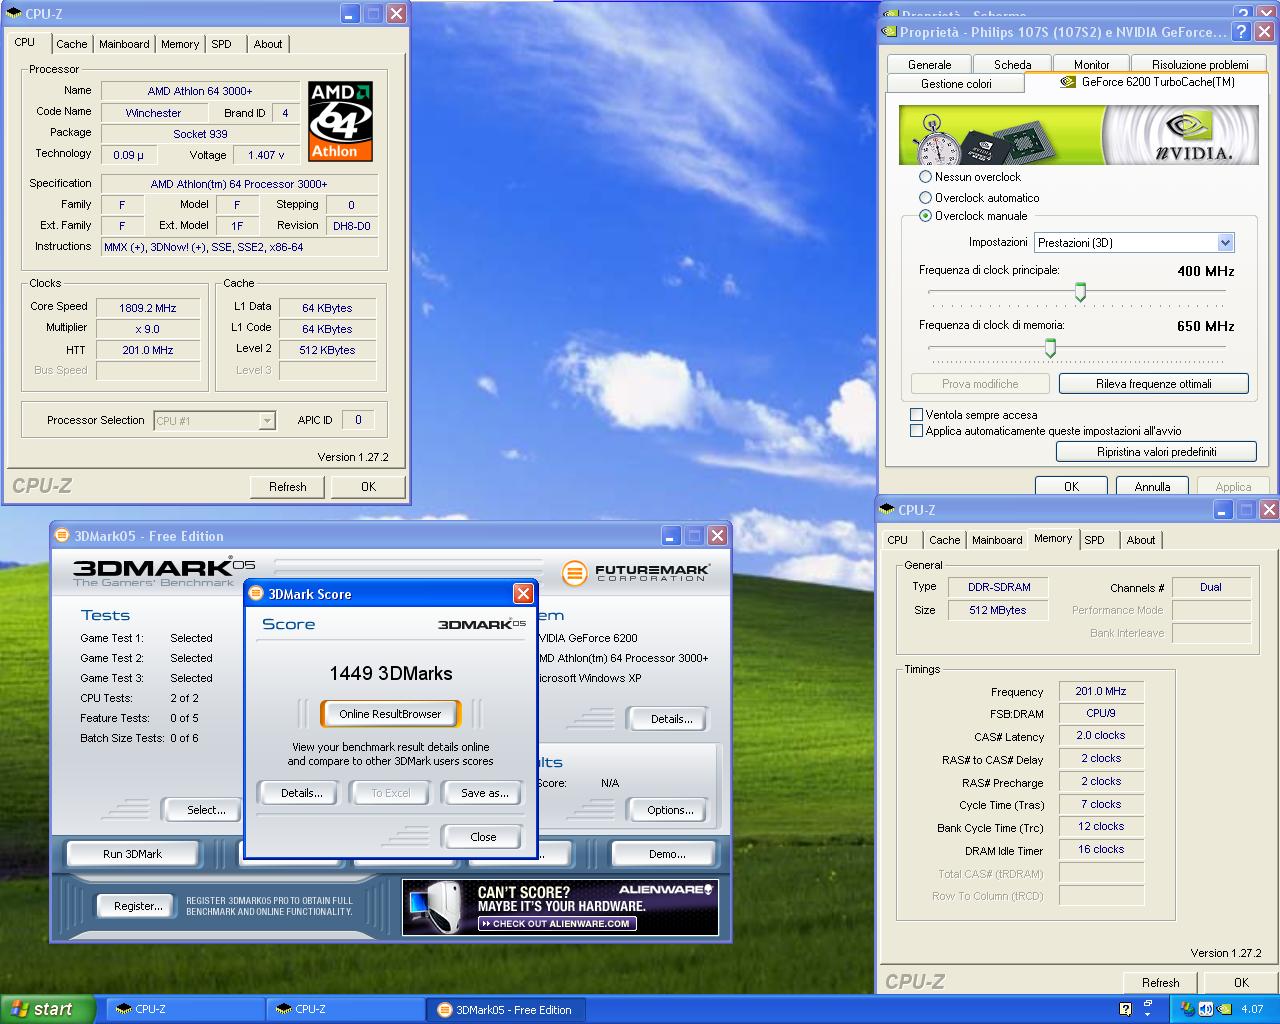Click the Select... button under Tests
Image resolution: width=1280 pixels, height=1024 pixels.
pos(202,810)
